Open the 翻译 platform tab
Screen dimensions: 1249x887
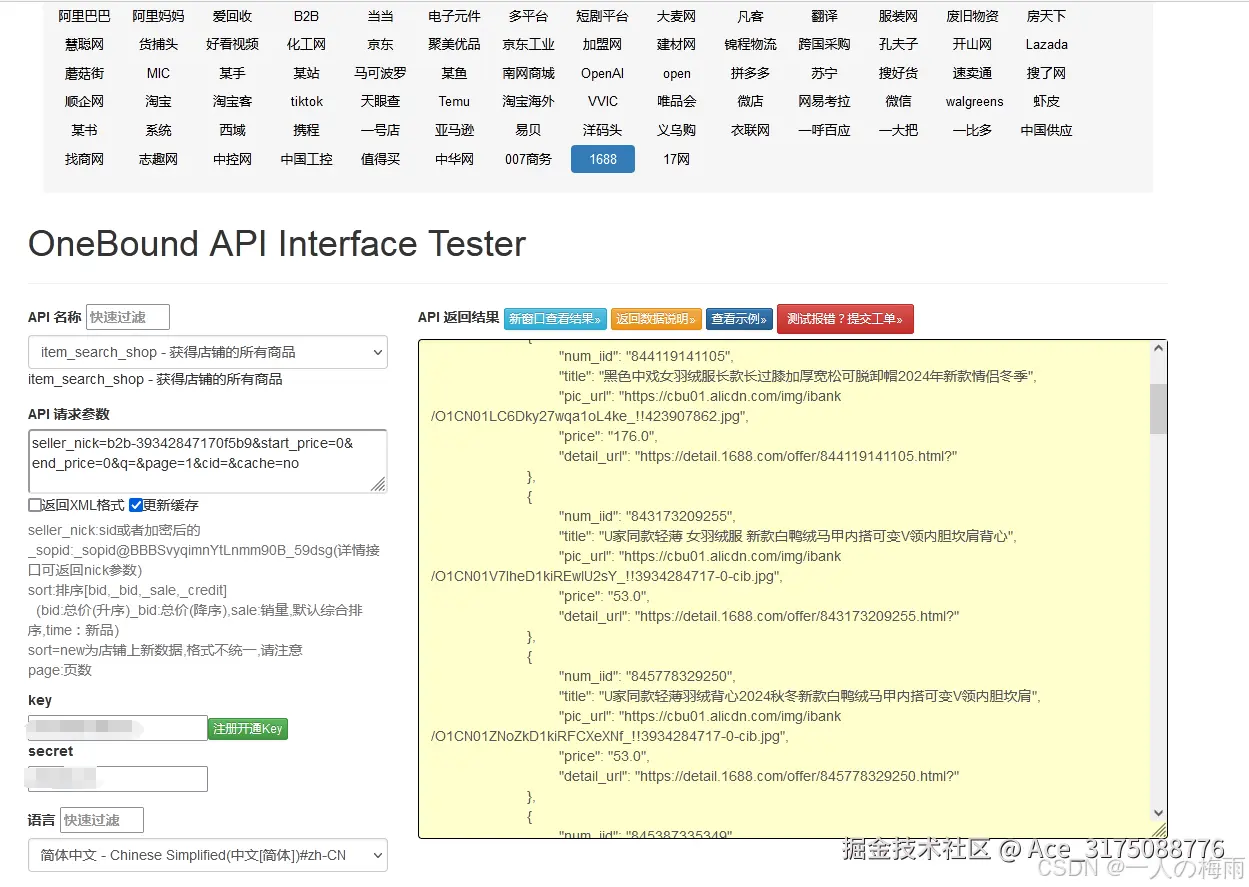[x=824, y=16]
